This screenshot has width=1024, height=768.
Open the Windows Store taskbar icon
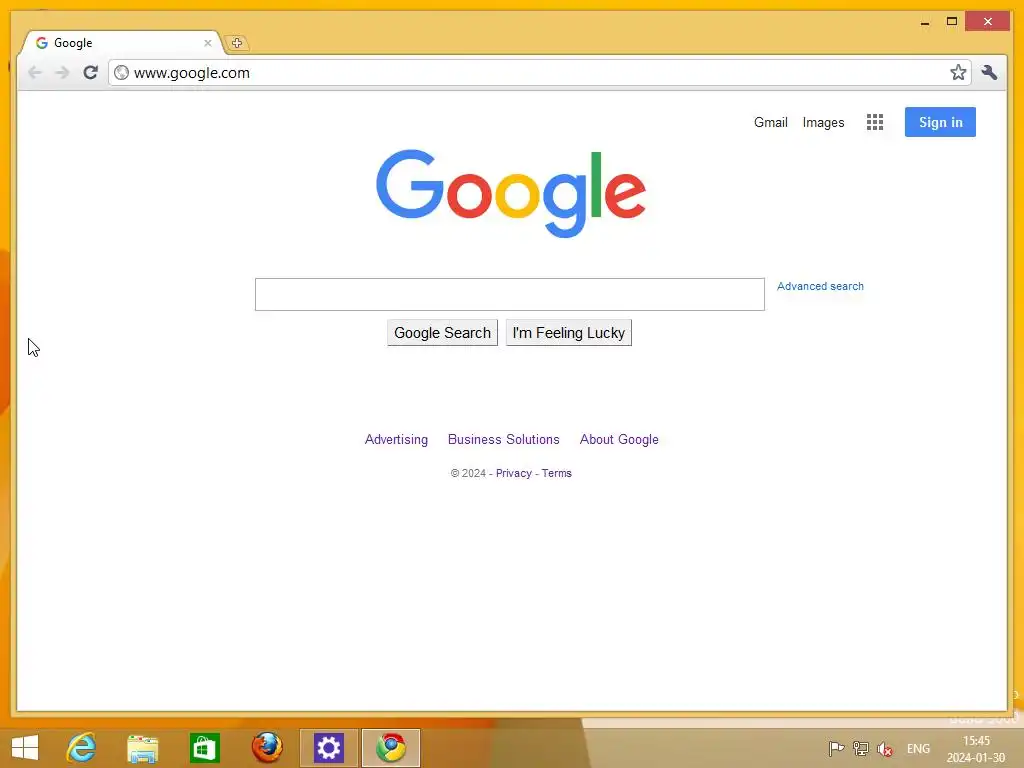click(x=204, y=748)
